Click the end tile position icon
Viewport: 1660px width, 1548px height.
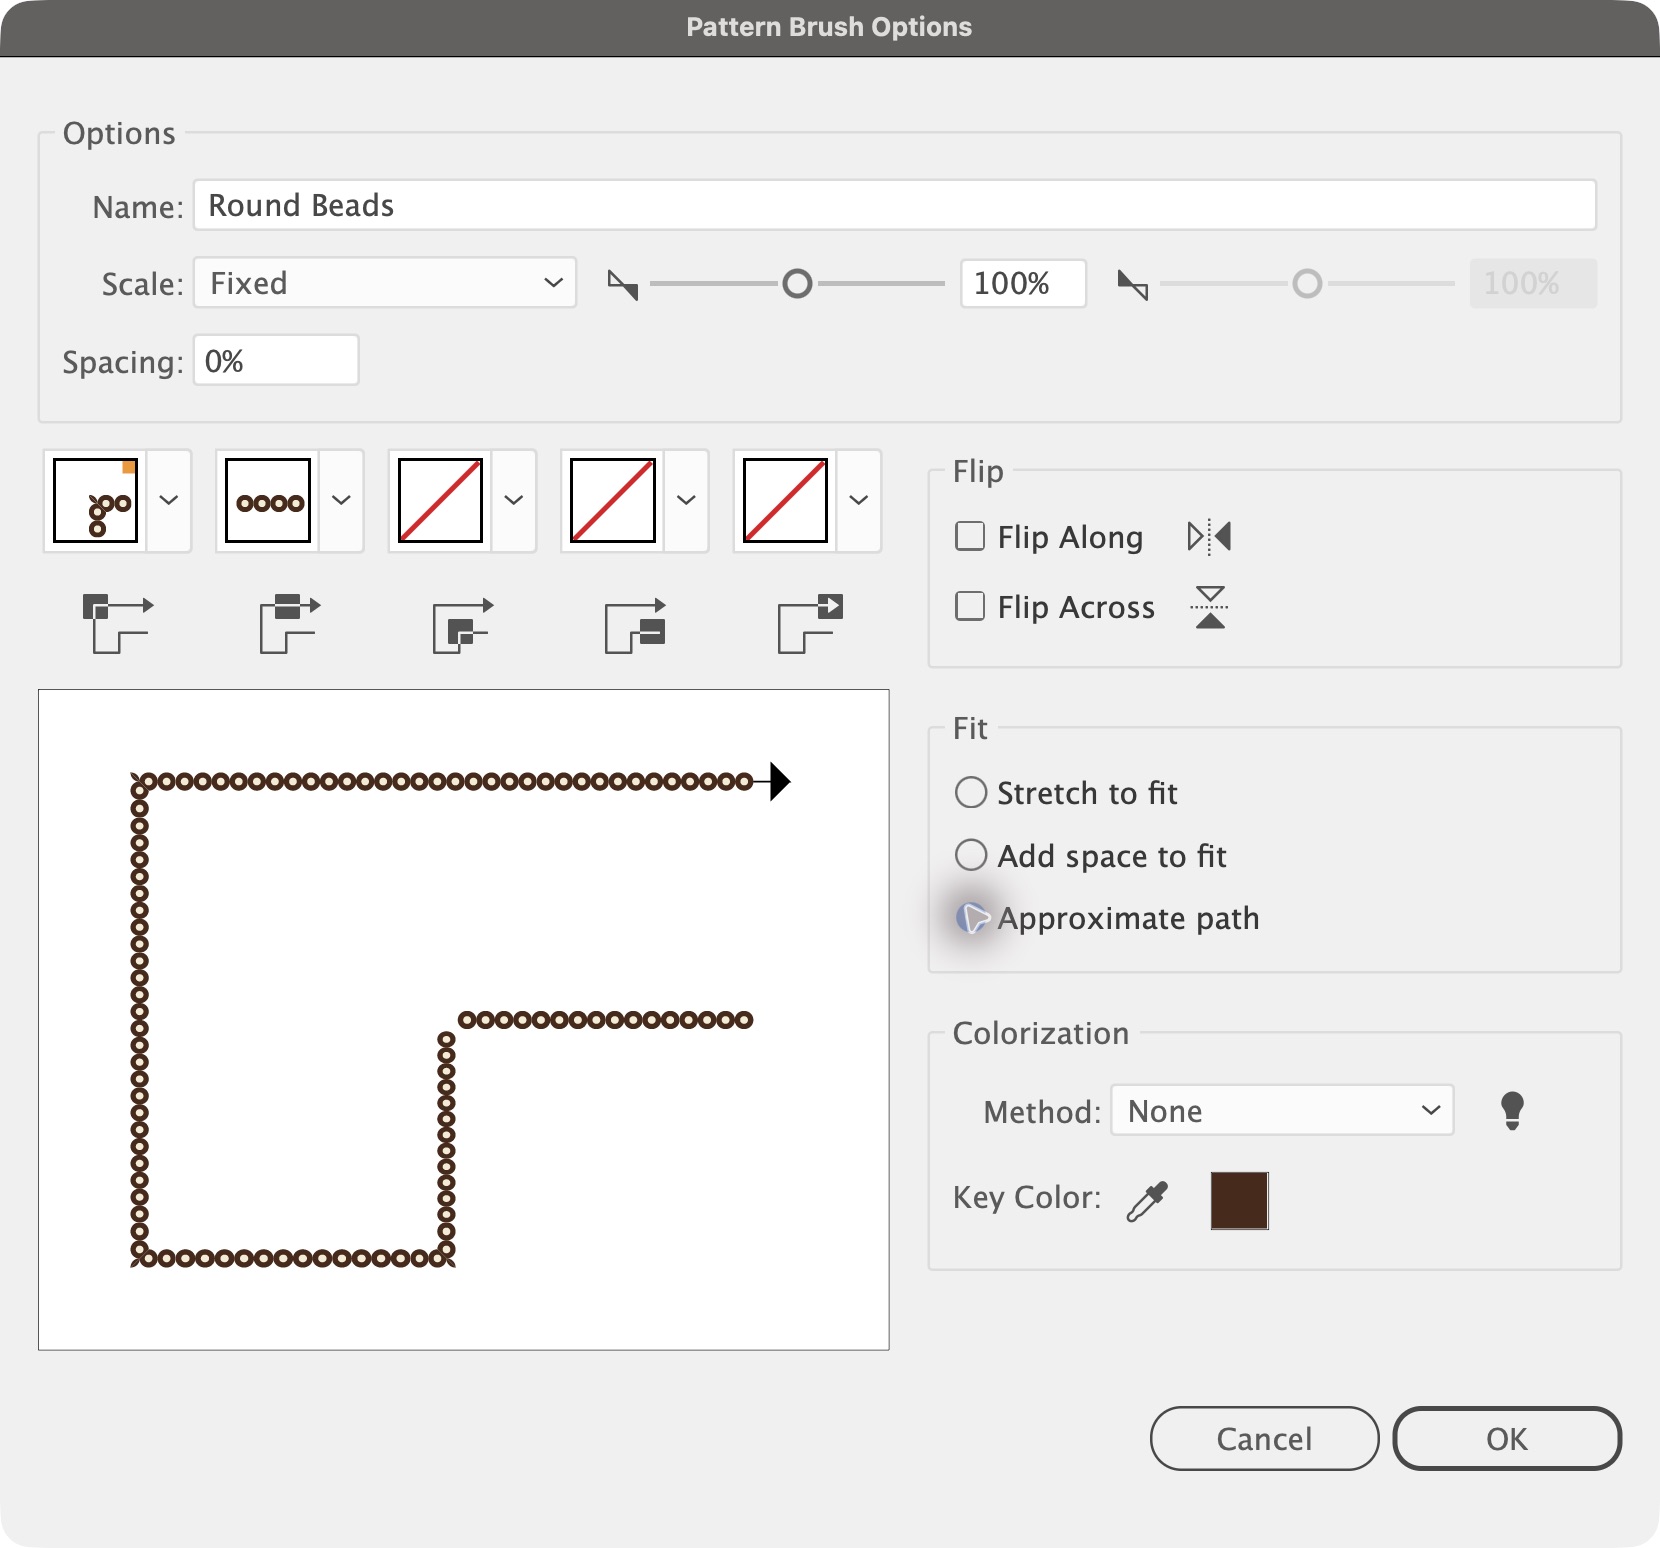tap(811, 623)
